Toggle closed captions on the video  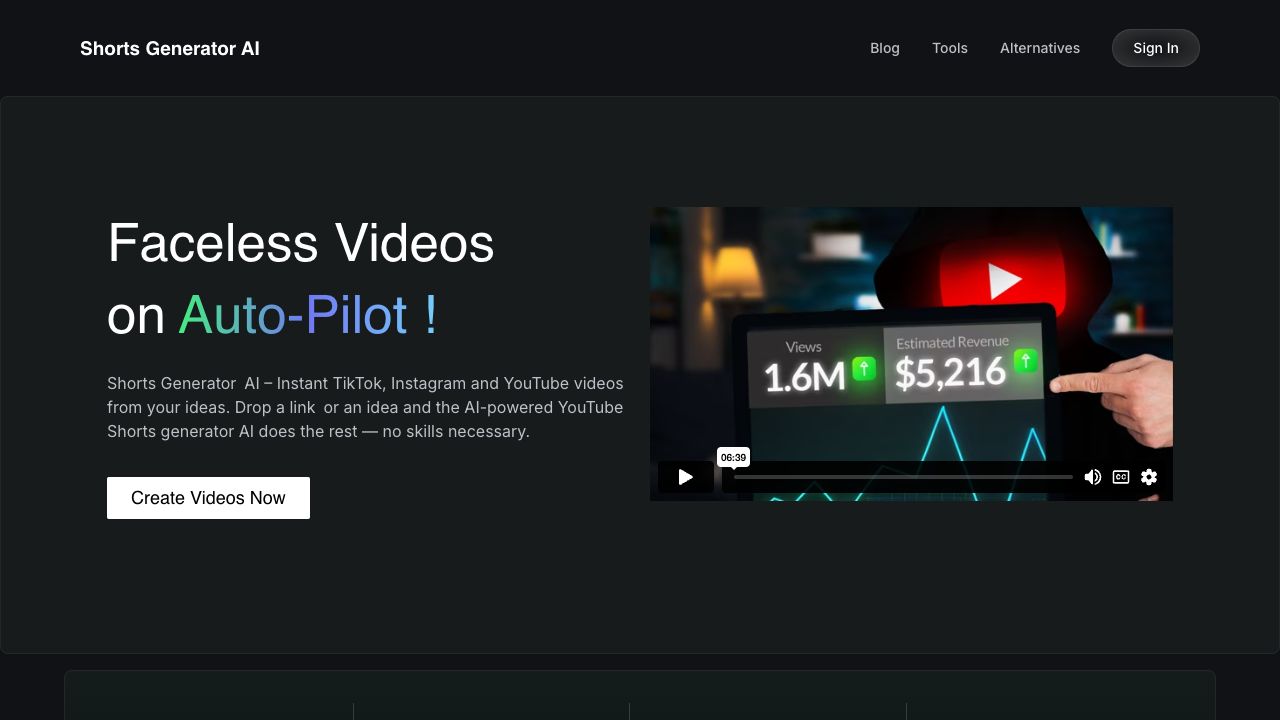click(1121, 477)
